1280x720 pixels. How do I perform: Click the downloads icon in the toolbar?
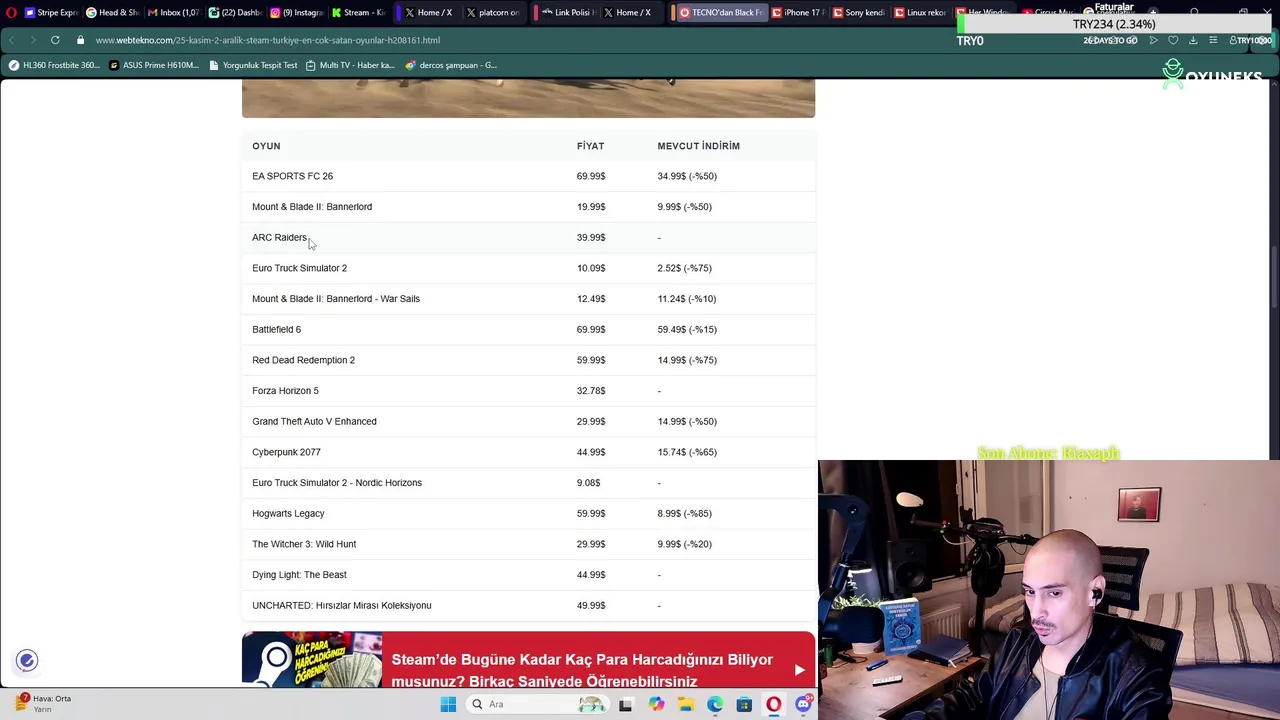pyautogui.click(x=1193, y=40)
